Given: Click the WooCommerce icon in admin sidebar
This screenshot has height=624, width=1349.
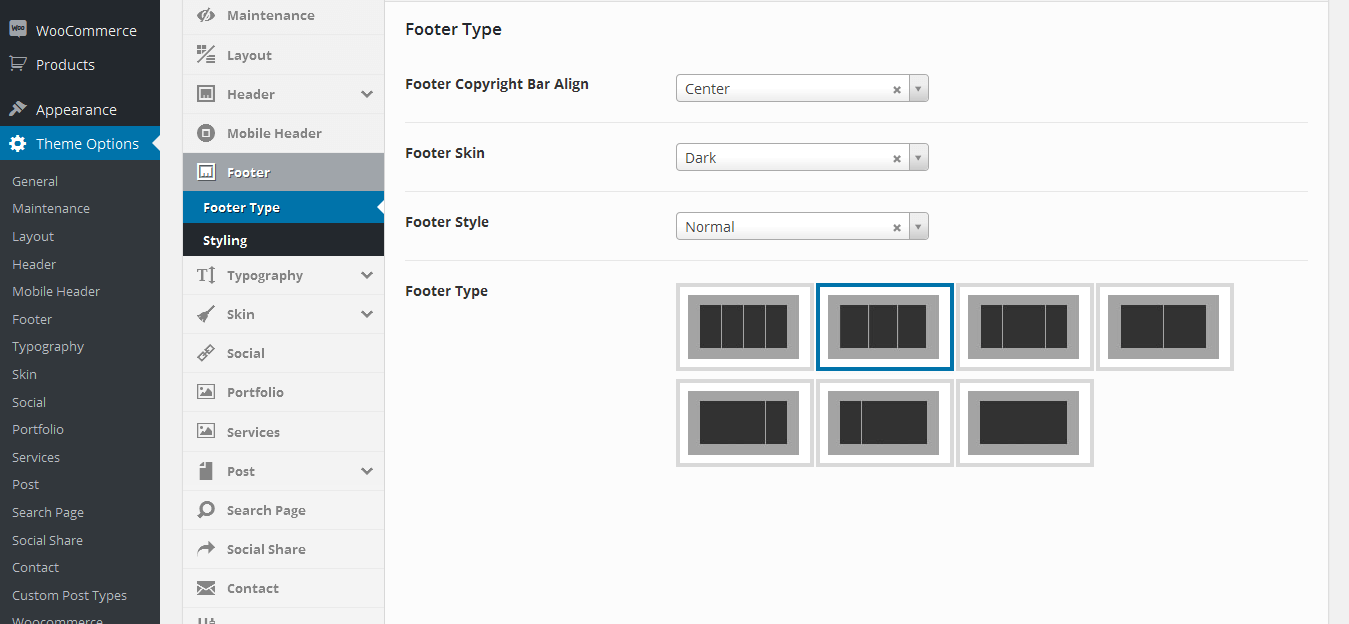Looking at the screenshot, I should [18, 30].
